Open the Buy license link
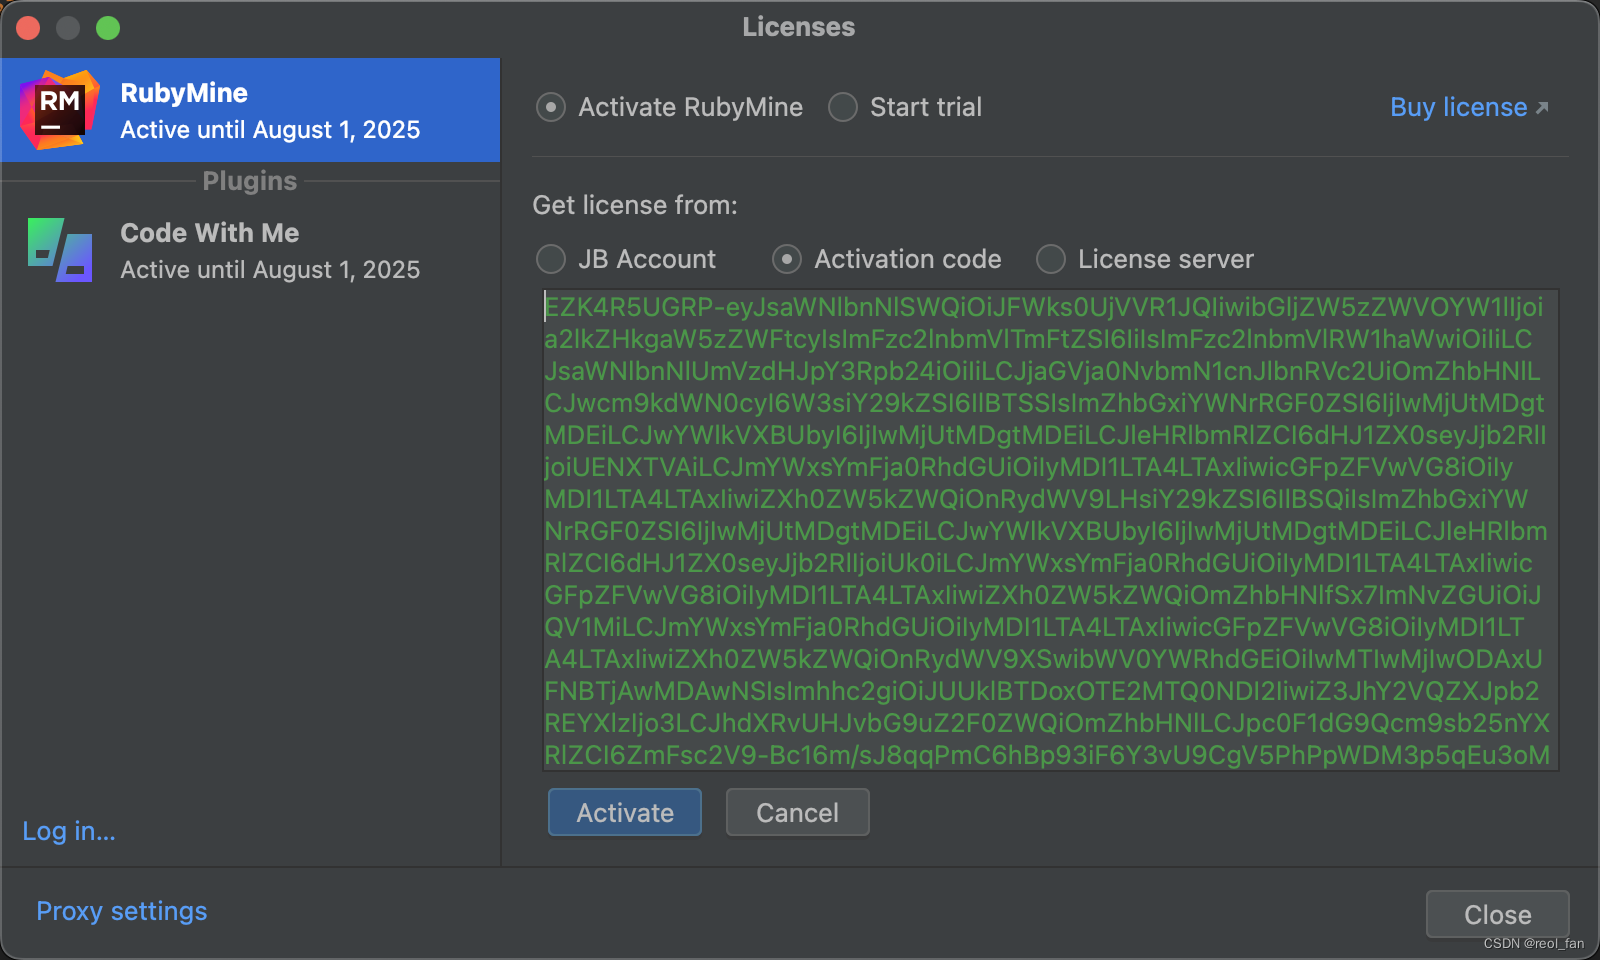Image resolution: width=1600 pixels, height=960 pixels. (x=1458, y=107)
